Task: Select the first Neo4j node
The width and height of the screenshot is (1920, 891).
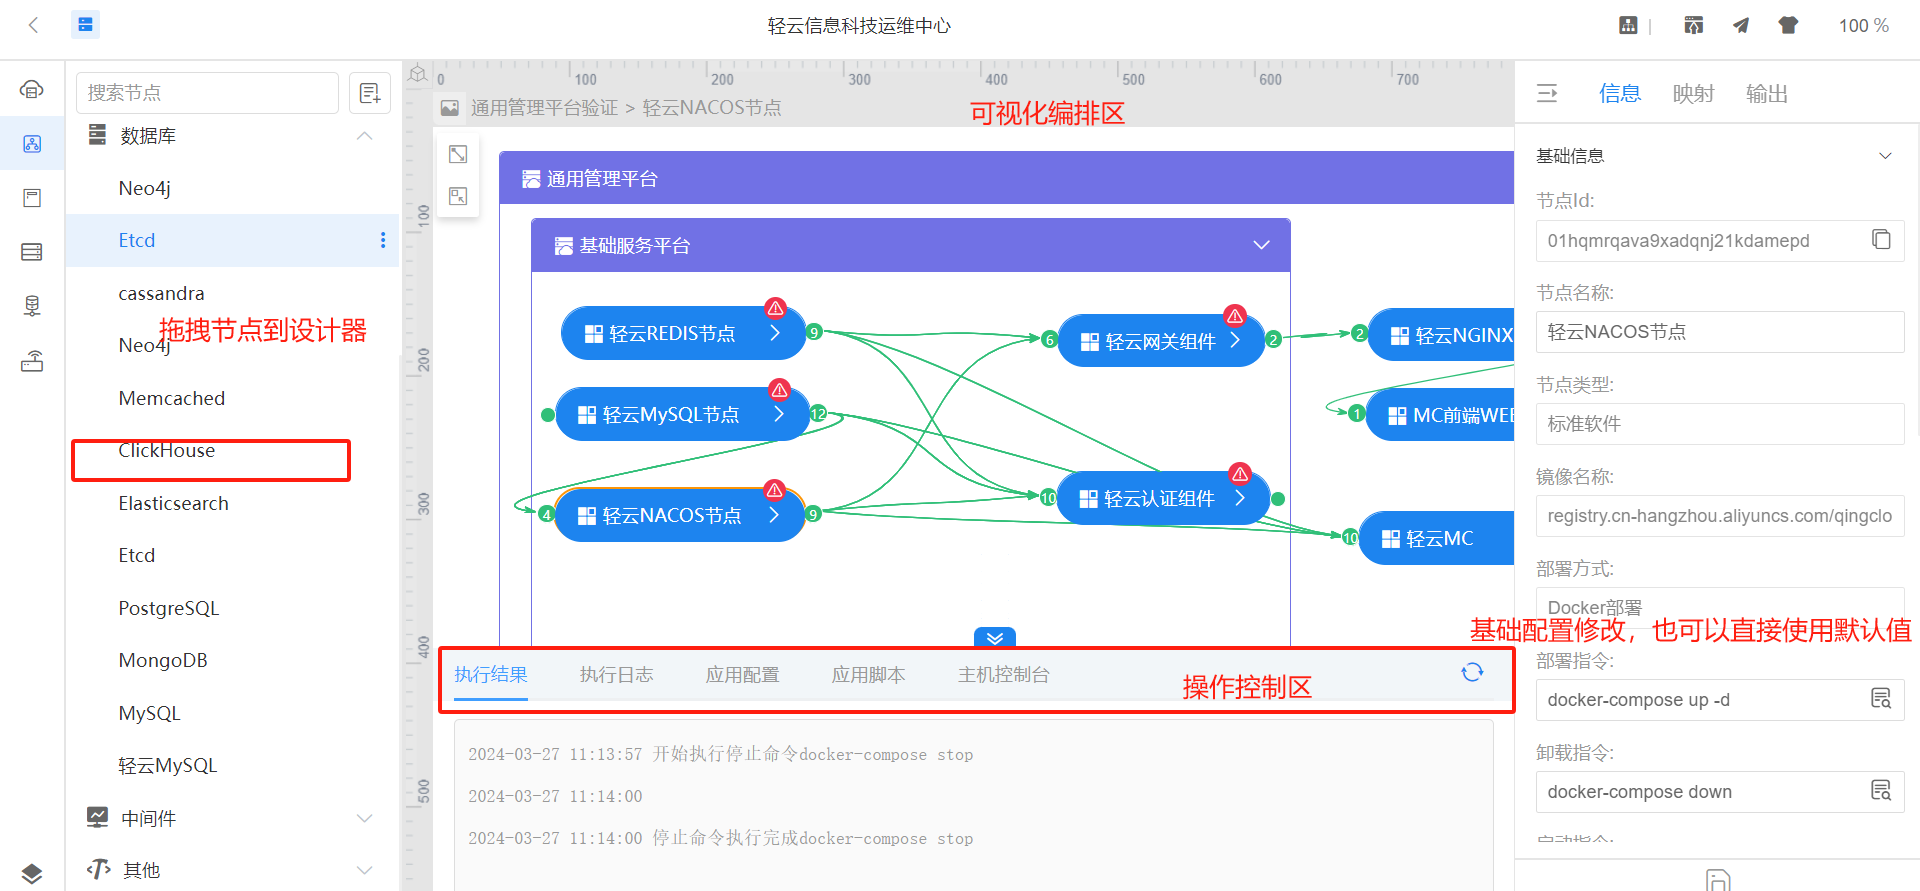Action: (145, 188)
